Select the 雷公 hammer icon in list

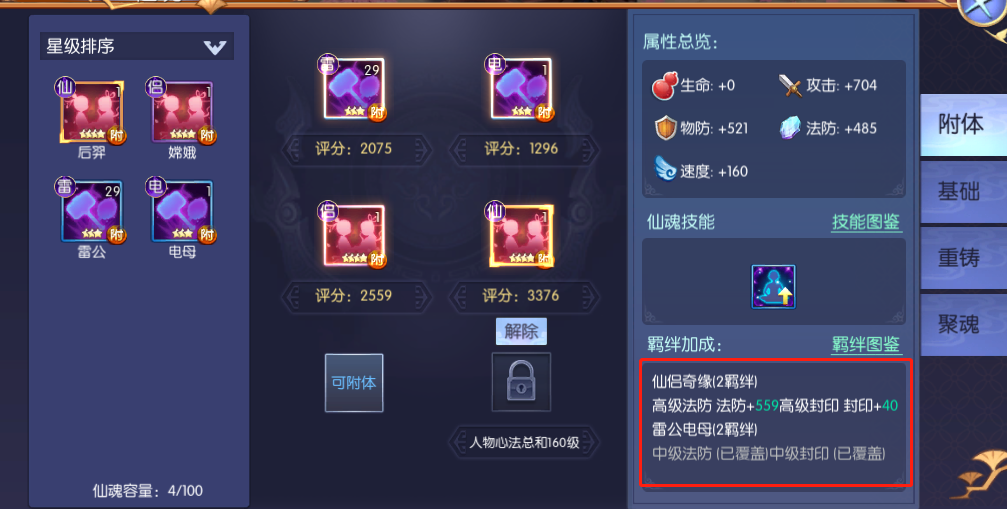pos(91,211)
